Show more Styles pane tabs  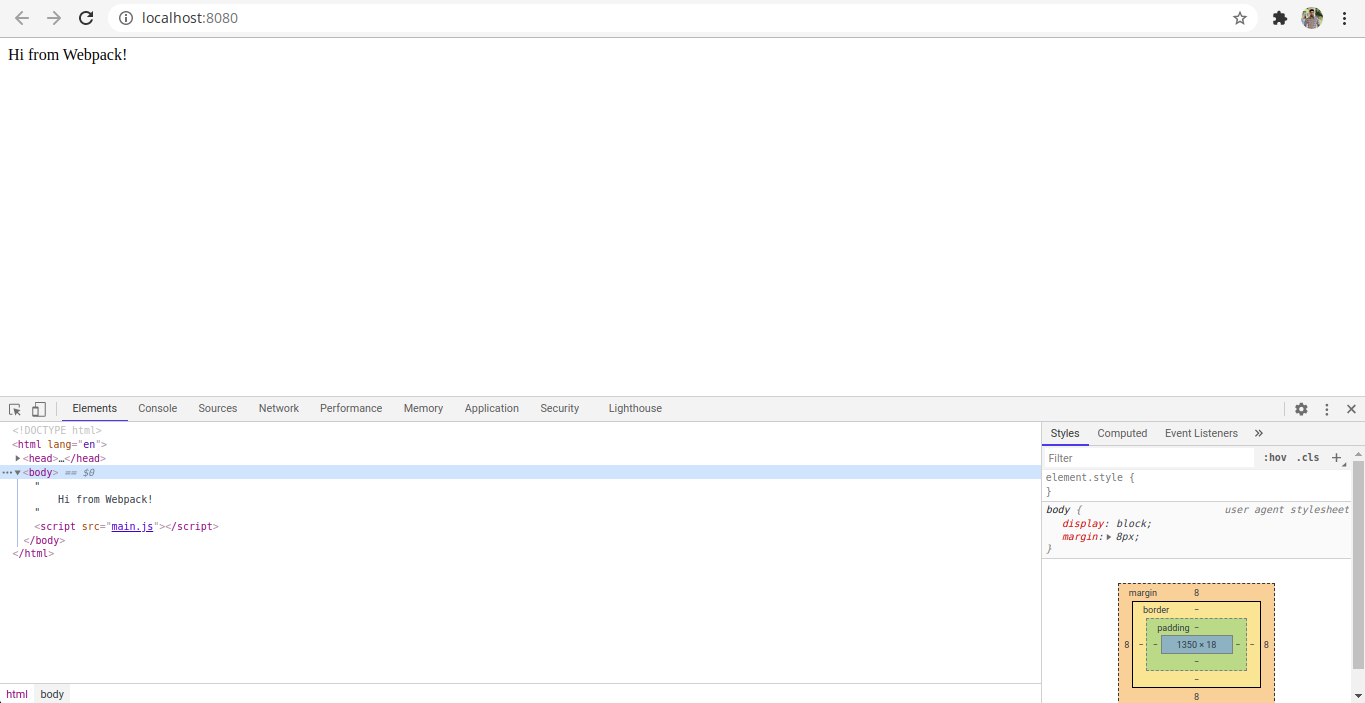(x=1258, y=433)
